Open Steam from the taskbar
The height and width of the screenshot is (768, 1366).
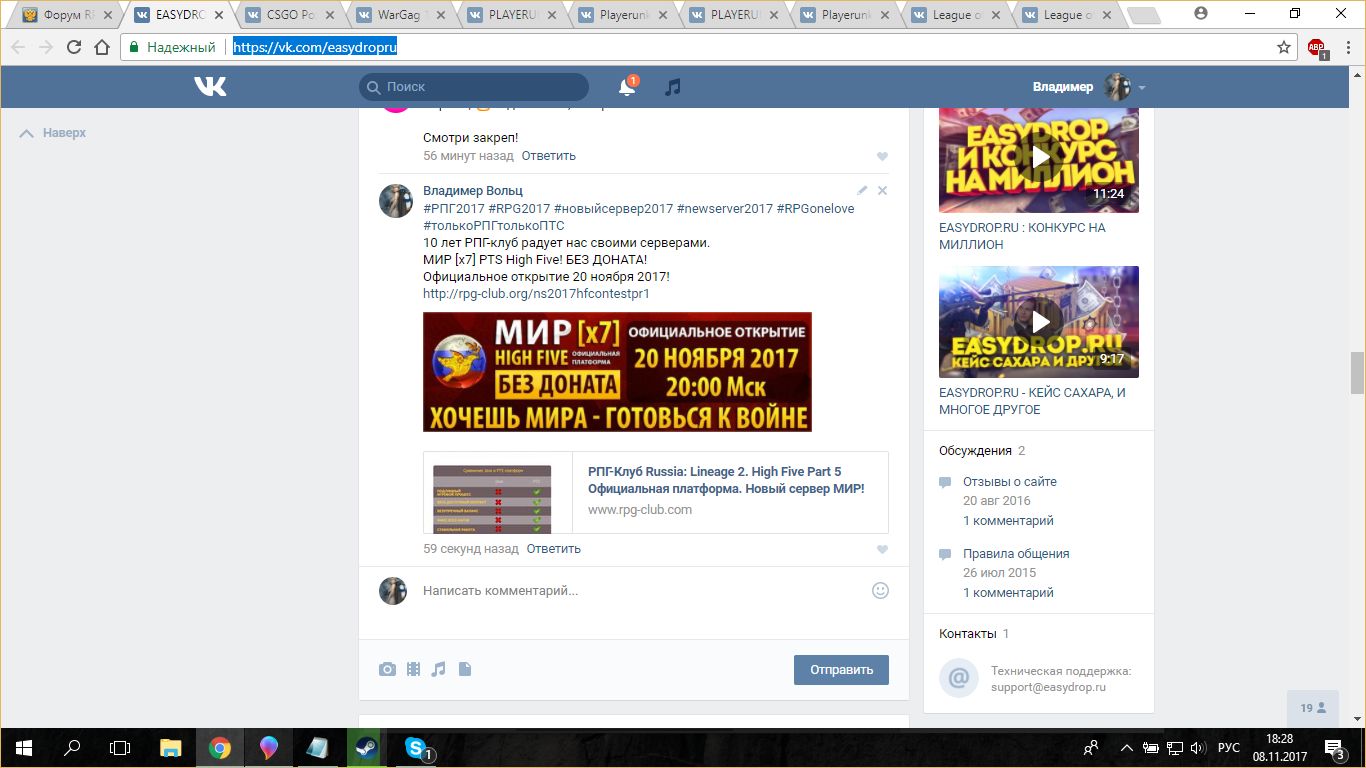(x=366, y=747)
